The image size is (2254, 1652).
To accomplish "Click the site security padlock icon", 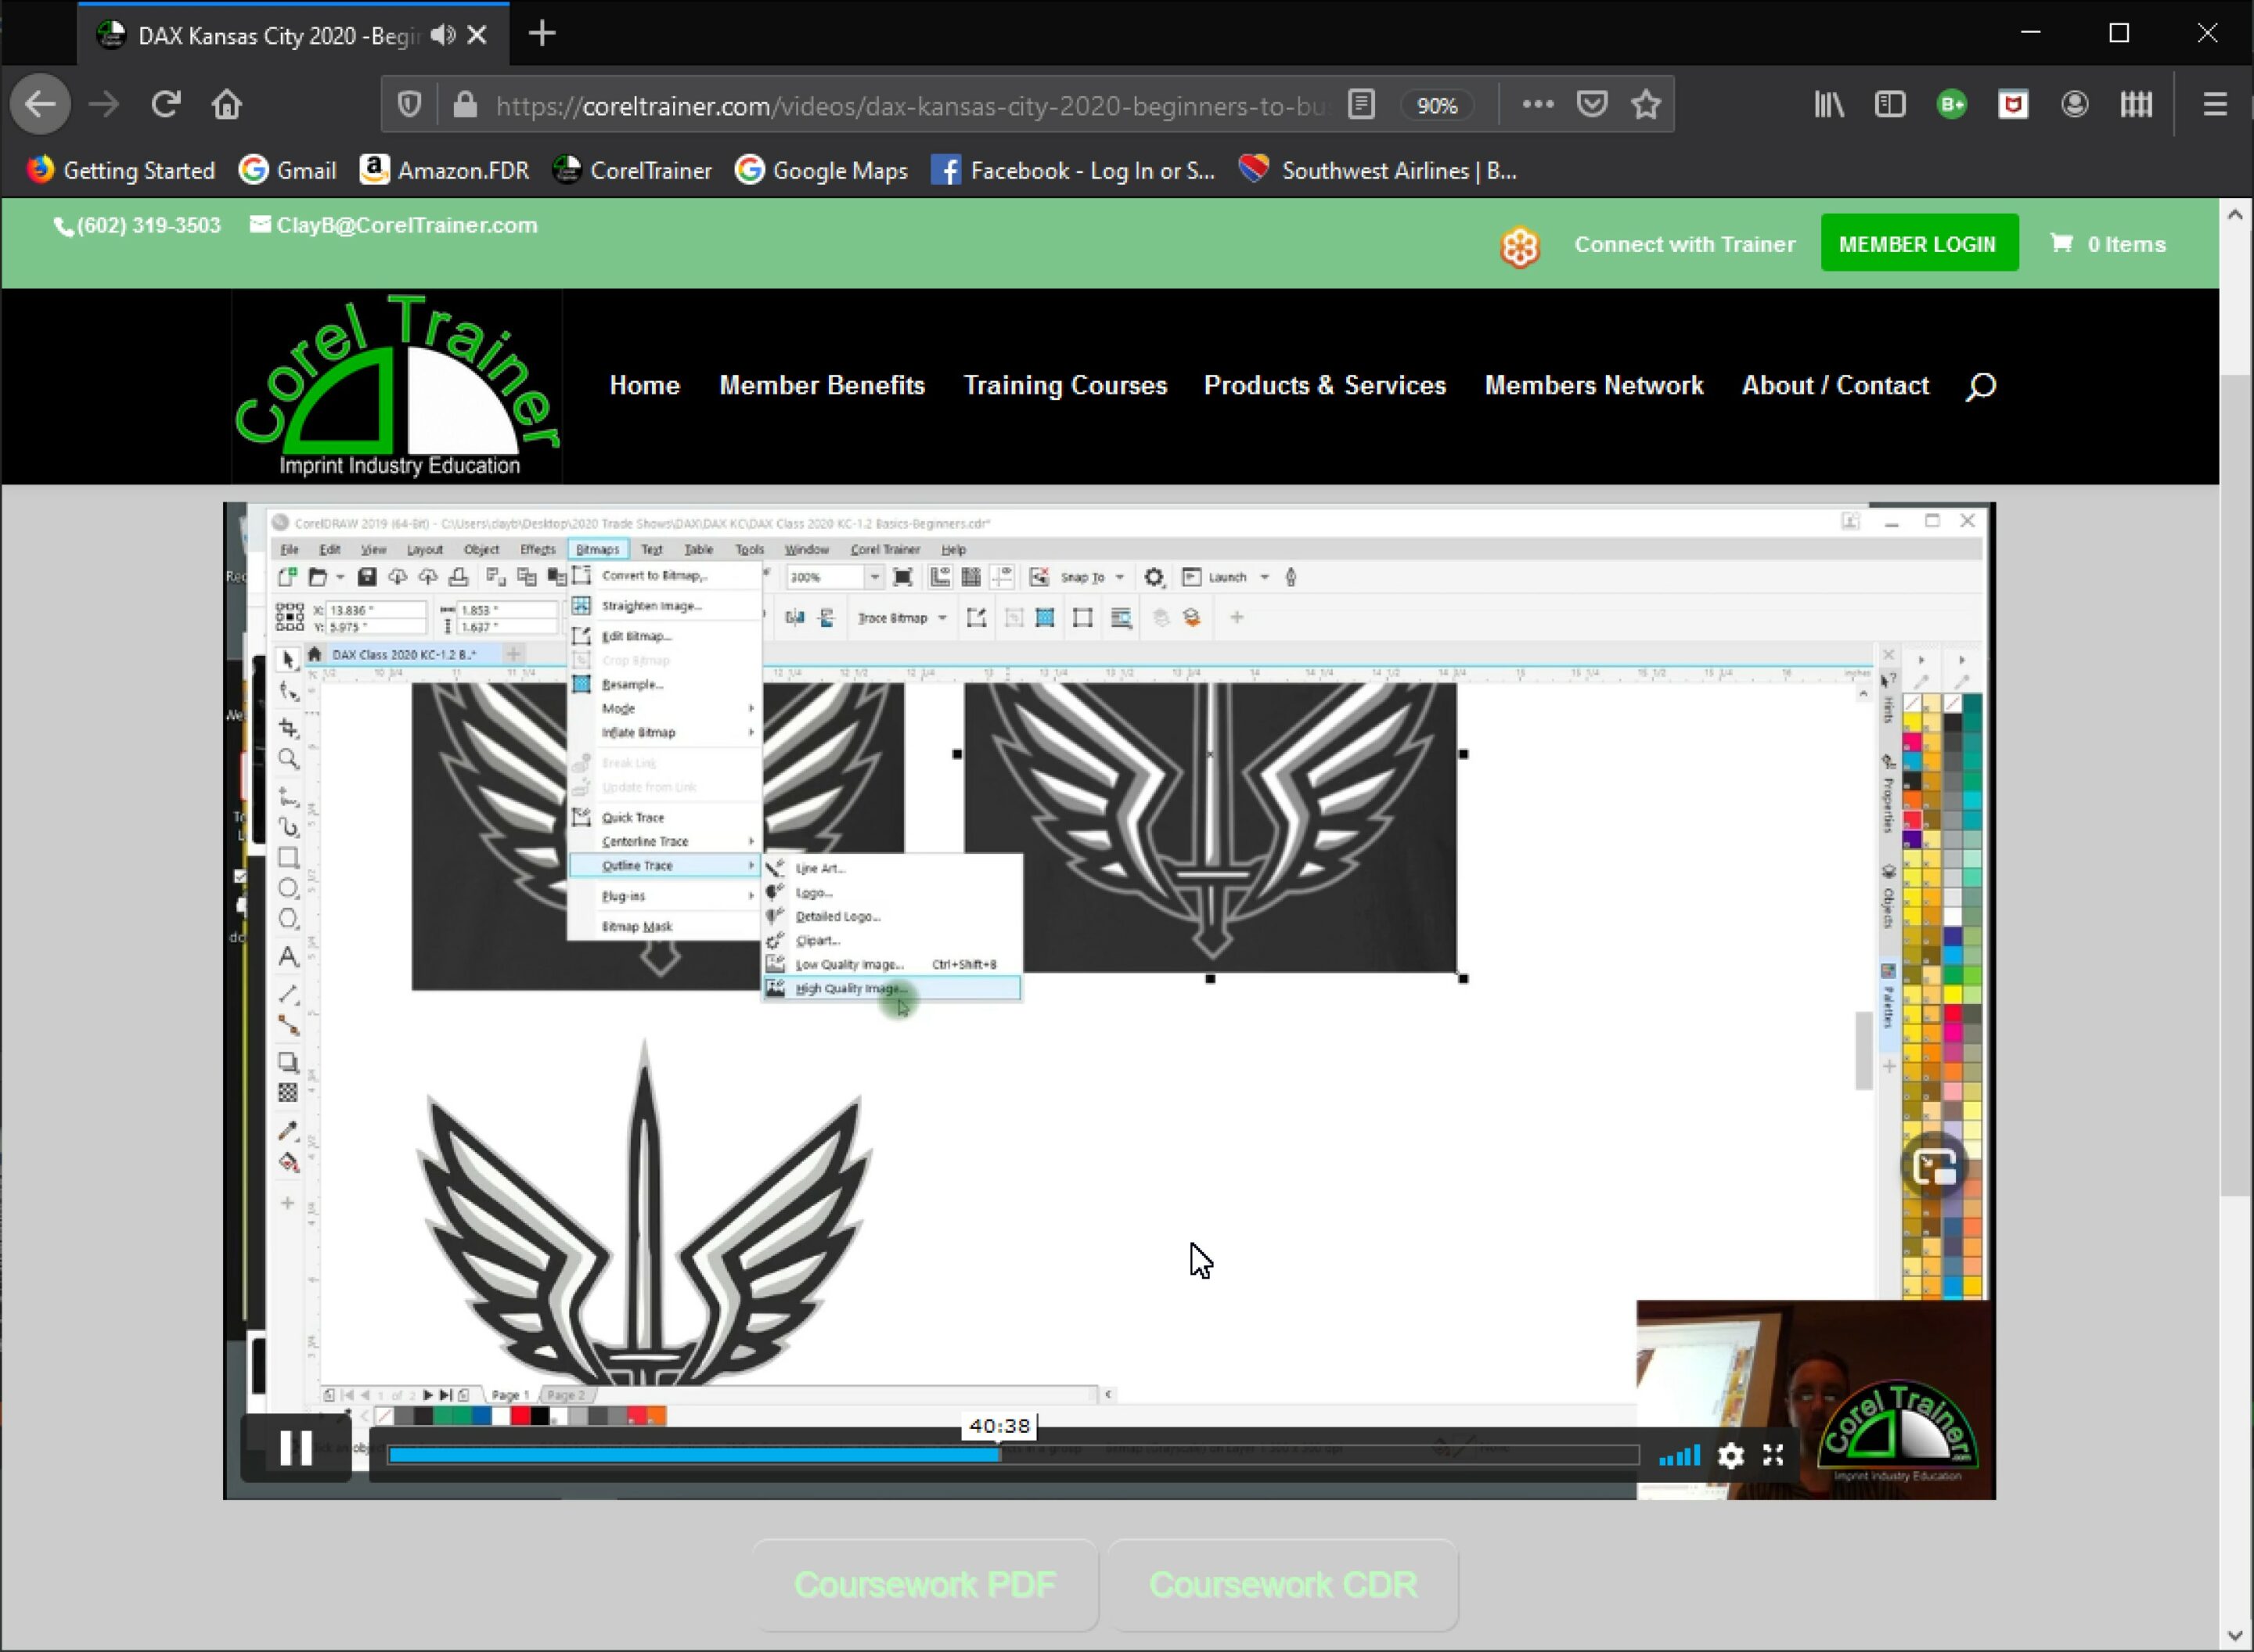I will click(x=465, y=104).
